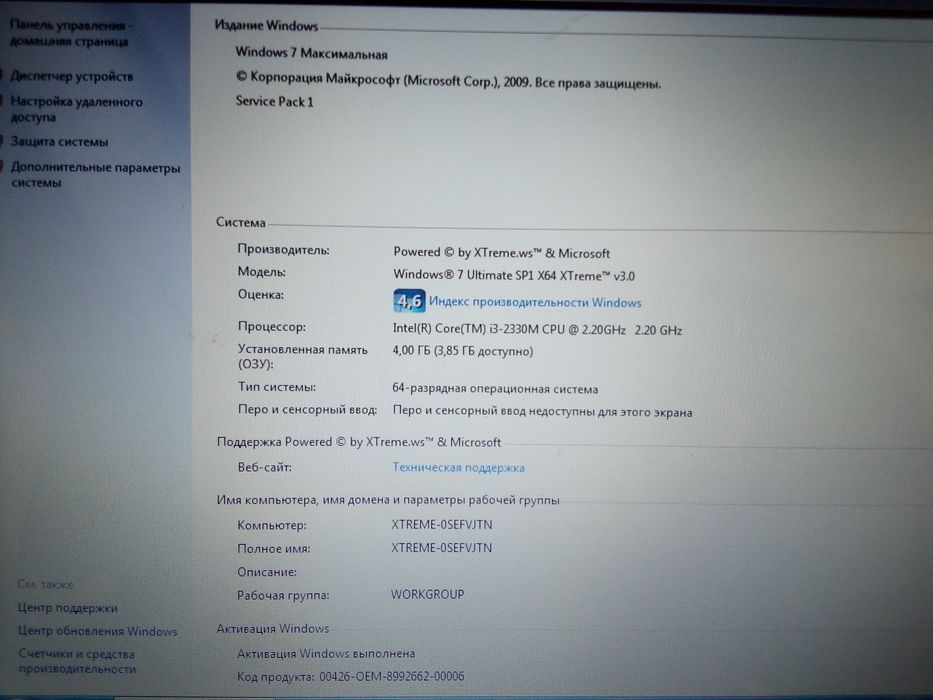Open Счетчики и средства производительности
933x700 pixels.
coord(77,661)
